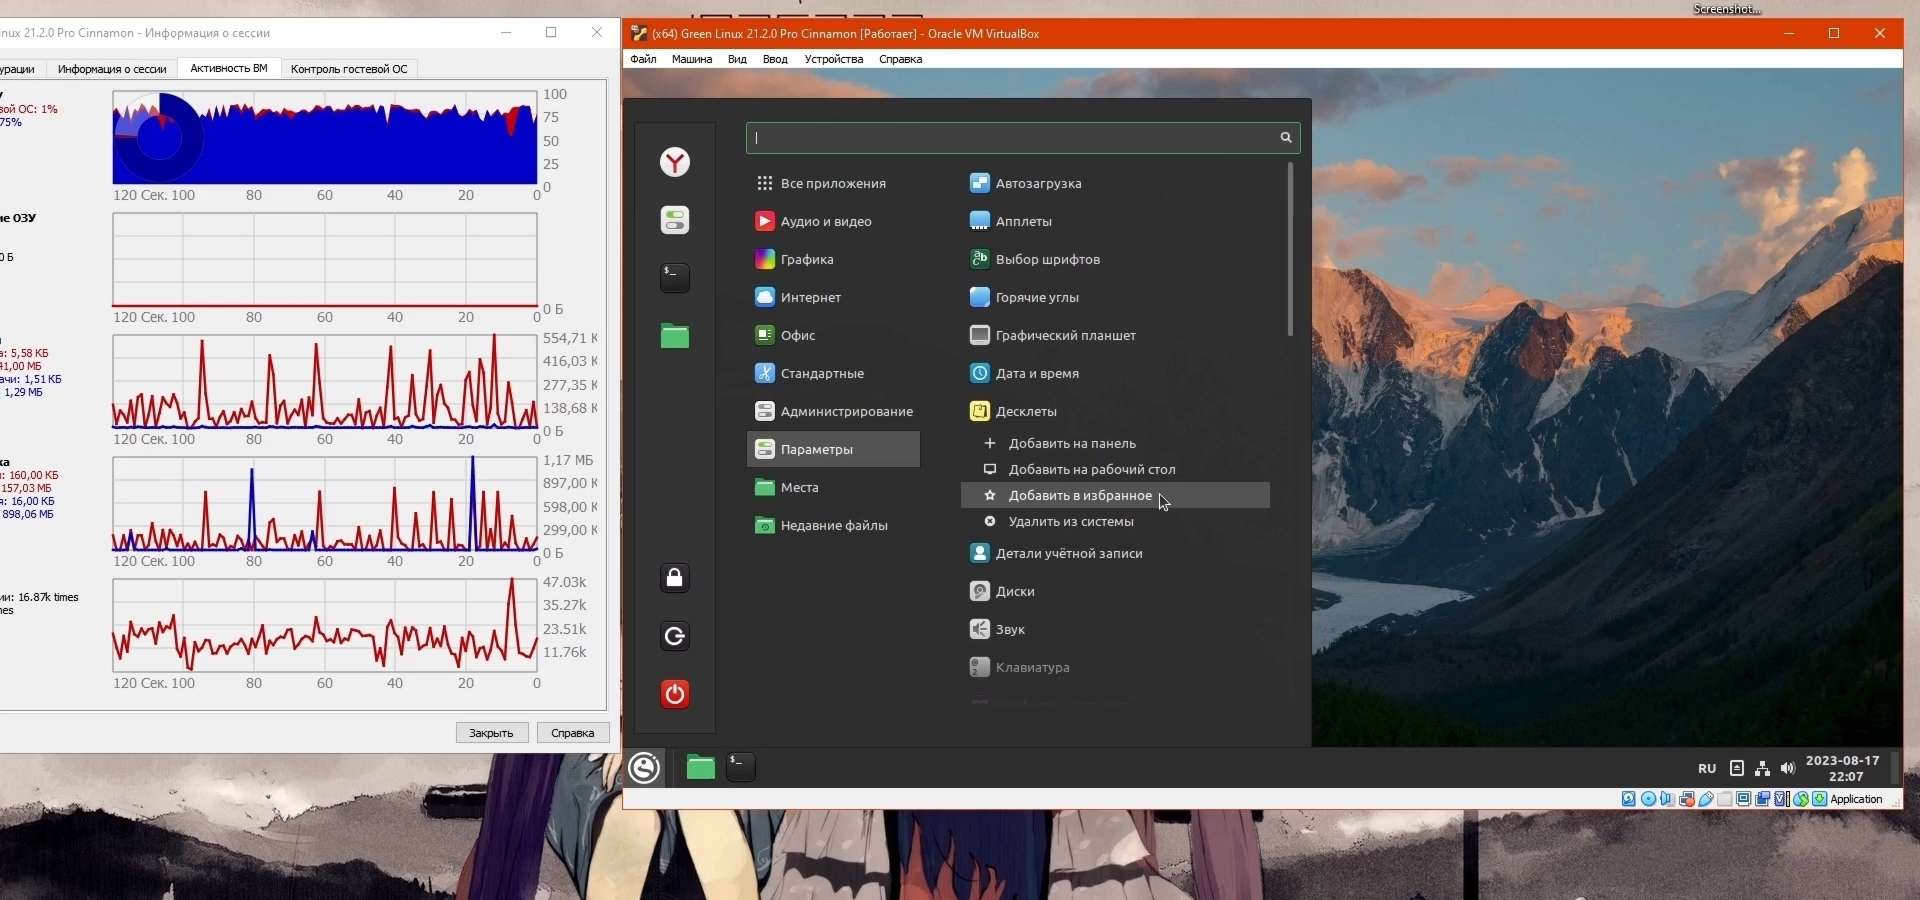
Task: Open the network applet in the guest panel
Action: [1762, 769]
